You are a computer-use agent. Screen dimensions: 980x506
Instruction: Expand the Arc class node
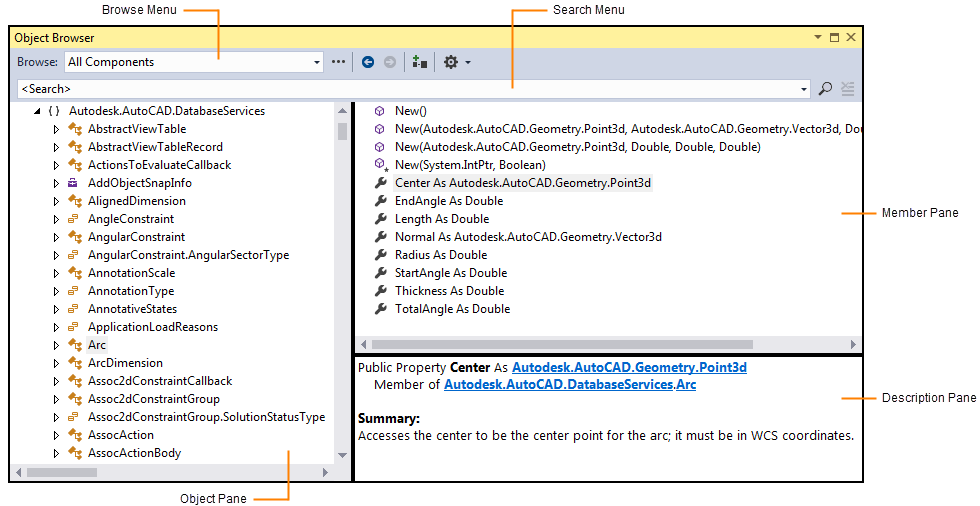click(56, 345)
